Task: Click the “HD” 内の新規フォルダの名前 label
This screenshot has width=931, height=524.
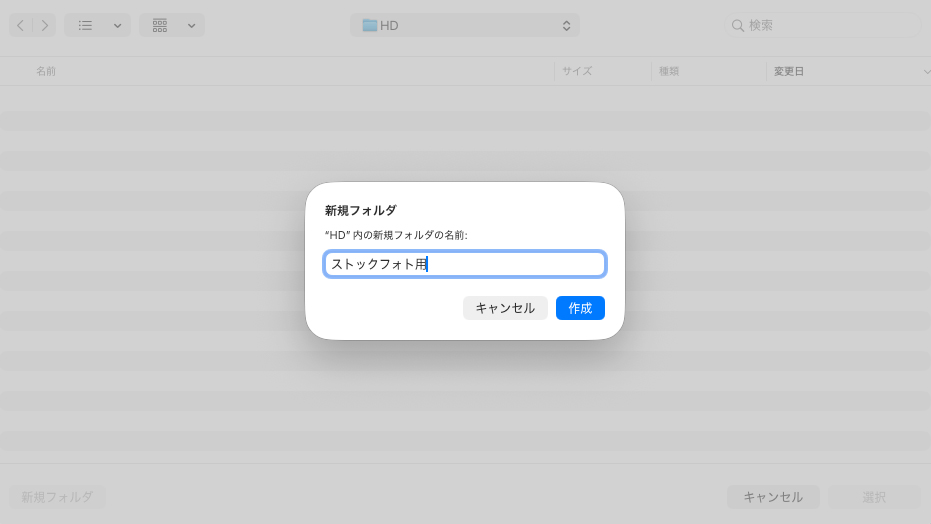Action: click(396, 235)
